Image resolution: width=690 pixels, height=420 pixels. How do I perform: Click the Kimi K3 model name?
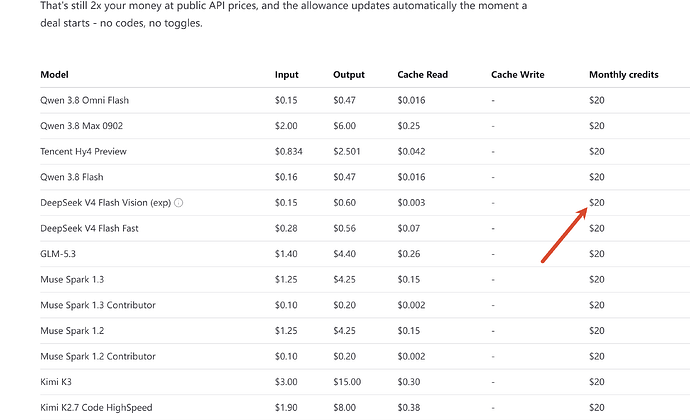56,382
